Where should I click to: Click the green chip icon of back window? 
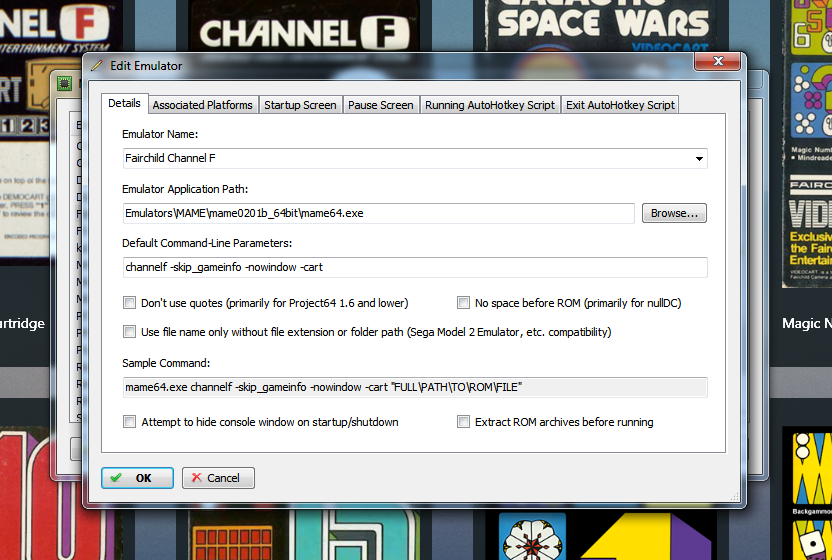click(x=65, y=83)
